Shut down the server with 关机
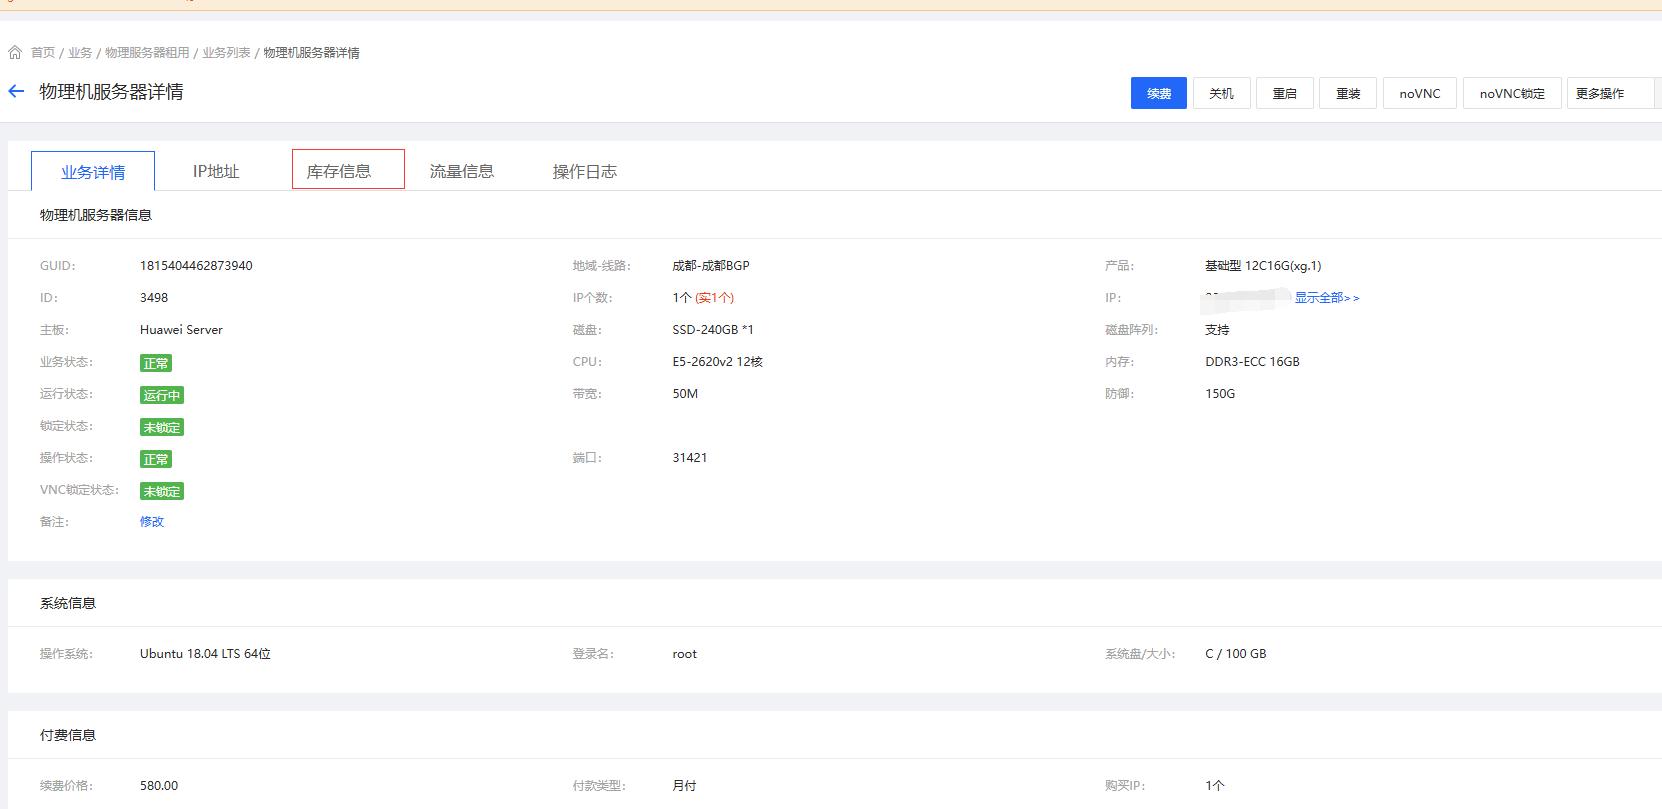1662x809 pixels. [x=1221, y=93]
